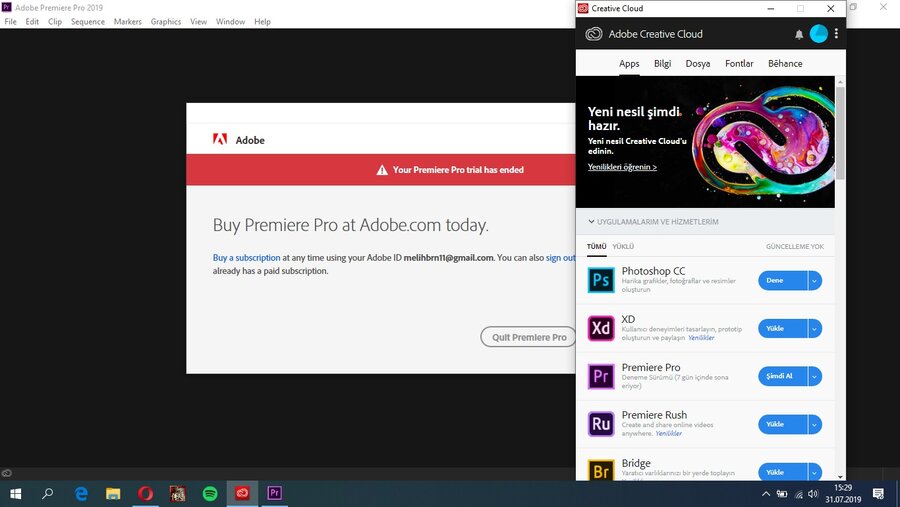Switch to the Behance tab
Screen dimensions: 900x507
point(785,64)
